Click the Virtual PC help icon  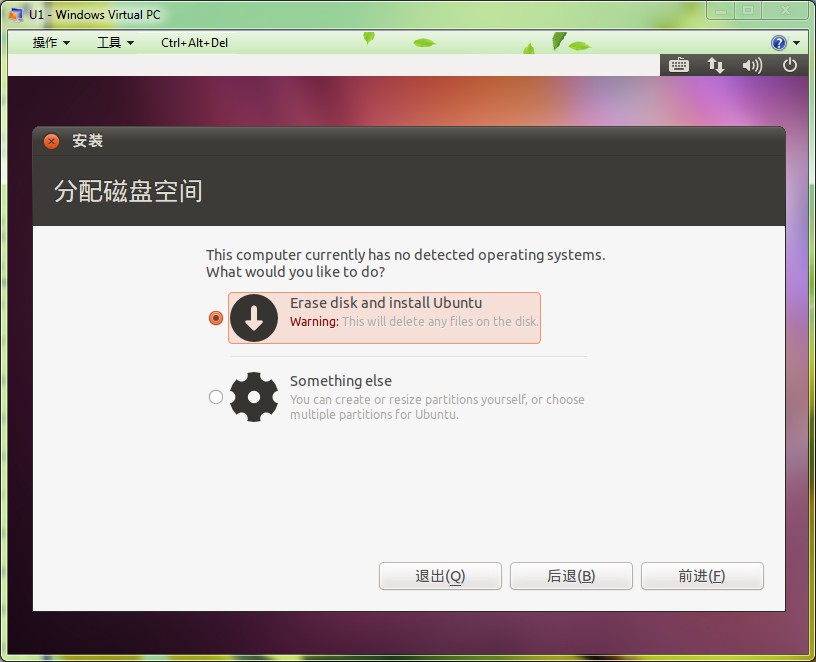779,43
